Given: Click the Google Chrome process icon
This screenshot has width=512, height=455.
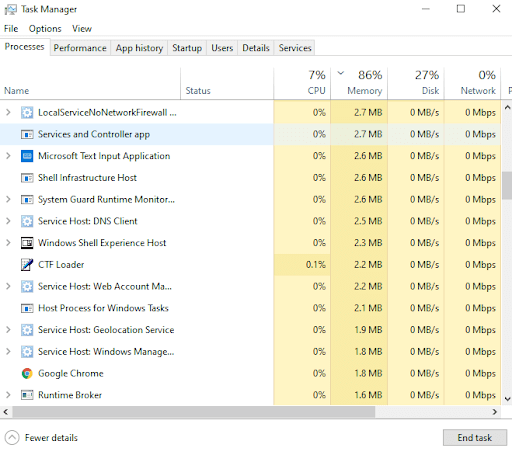Looking at the screenshot, I should [27, 373].
